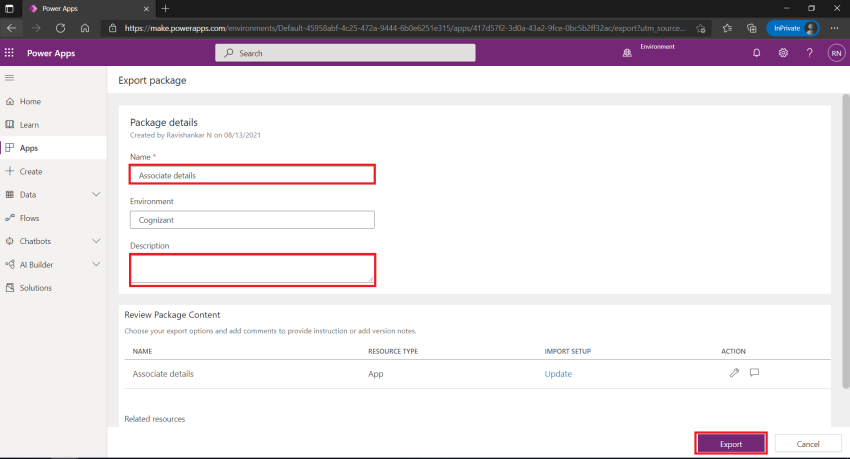Open the app launcher waffle icon

tap(9, 53)
